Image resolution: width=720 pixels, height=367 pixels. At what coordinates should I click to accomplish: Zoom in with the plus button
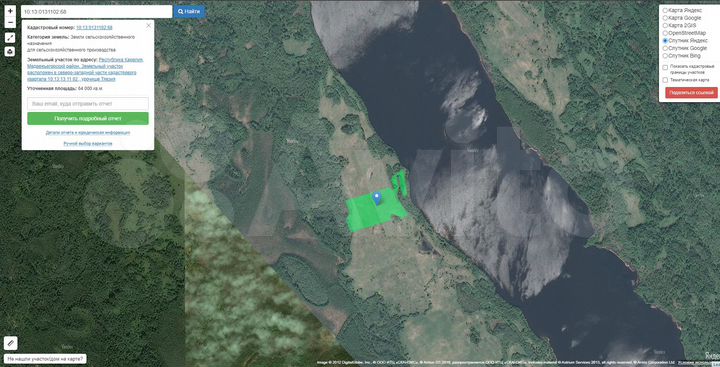tap(10, 11)
